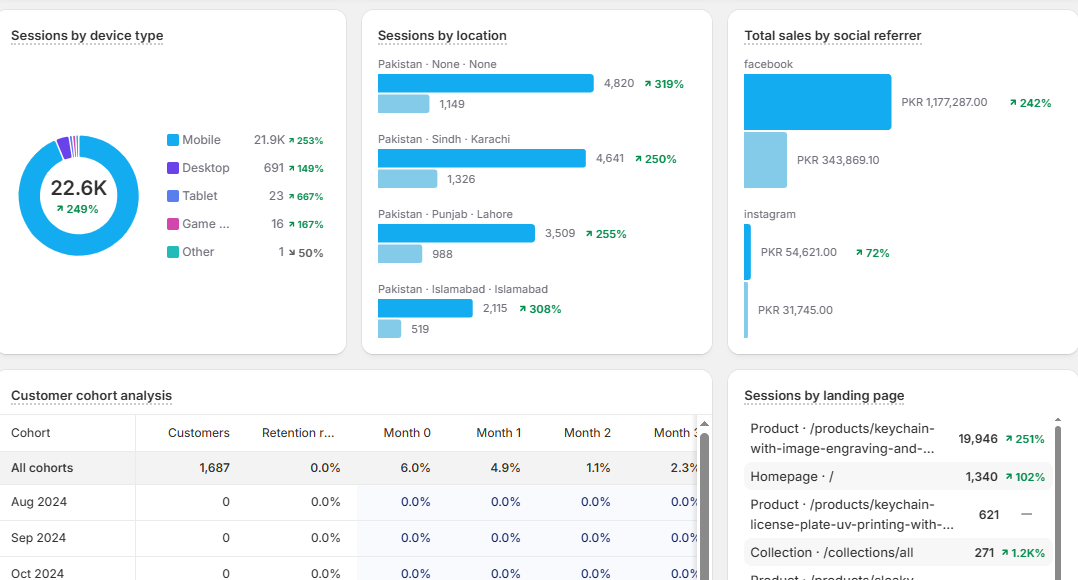This screenshot has width=1078, height=580.
Task: Click the Customers column header
Action: pyautogui.click(x=198, y=433)
